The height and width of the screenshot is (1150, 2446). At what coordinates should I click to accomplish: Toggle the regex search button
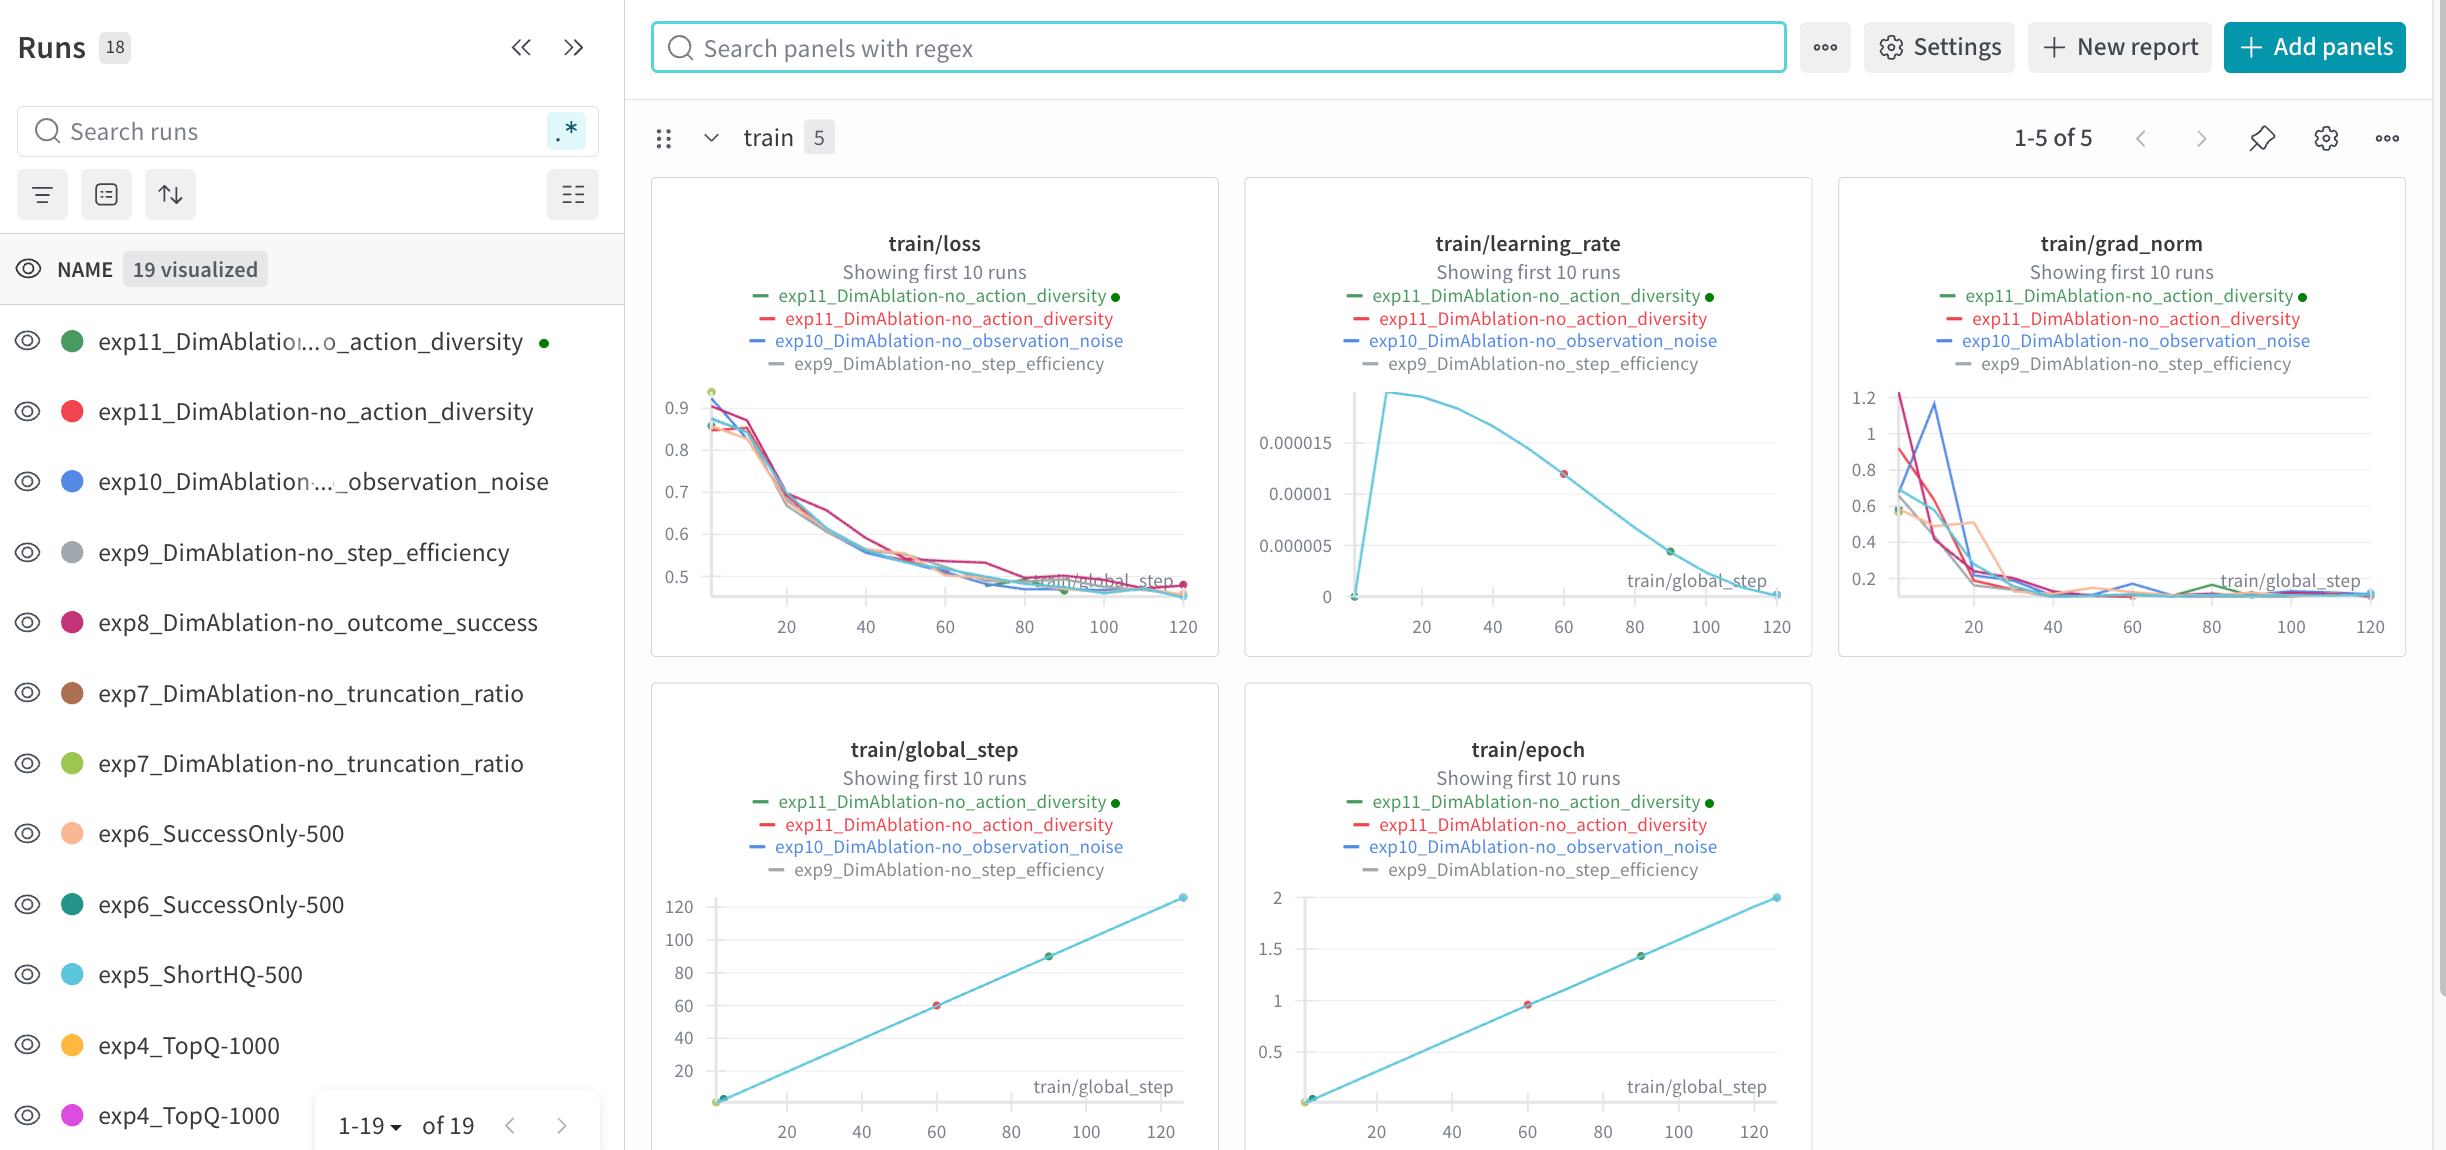(x=566, y=131)
